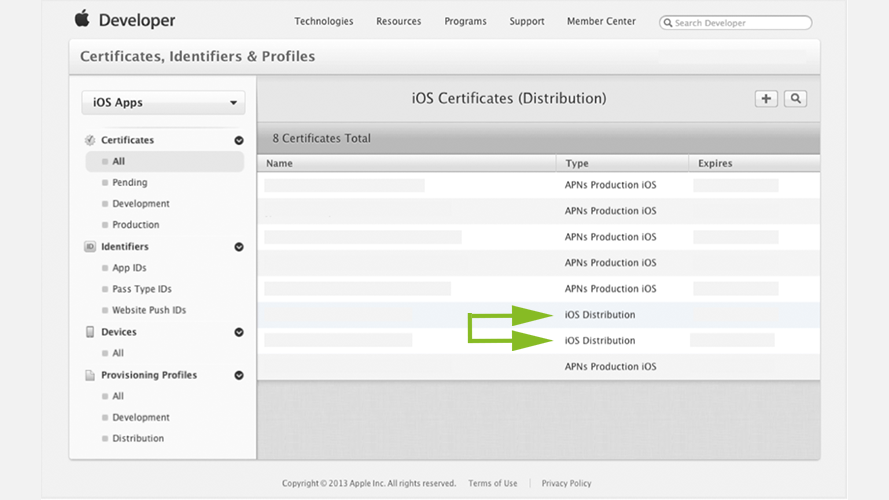This screenshot has height=500, width=889.
Task: Click the Provisioning Profiles document icon
Action: (x=90, y=375)
